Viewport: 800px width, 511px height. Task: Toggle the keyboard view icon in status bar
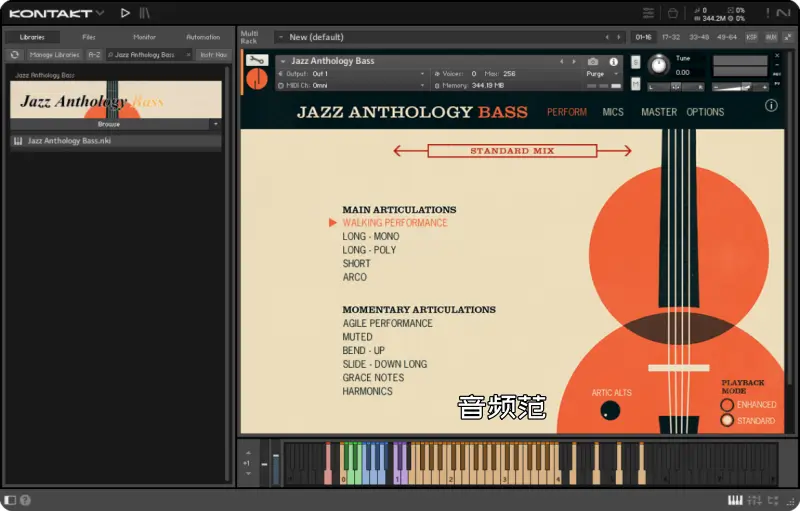[735, 500]
